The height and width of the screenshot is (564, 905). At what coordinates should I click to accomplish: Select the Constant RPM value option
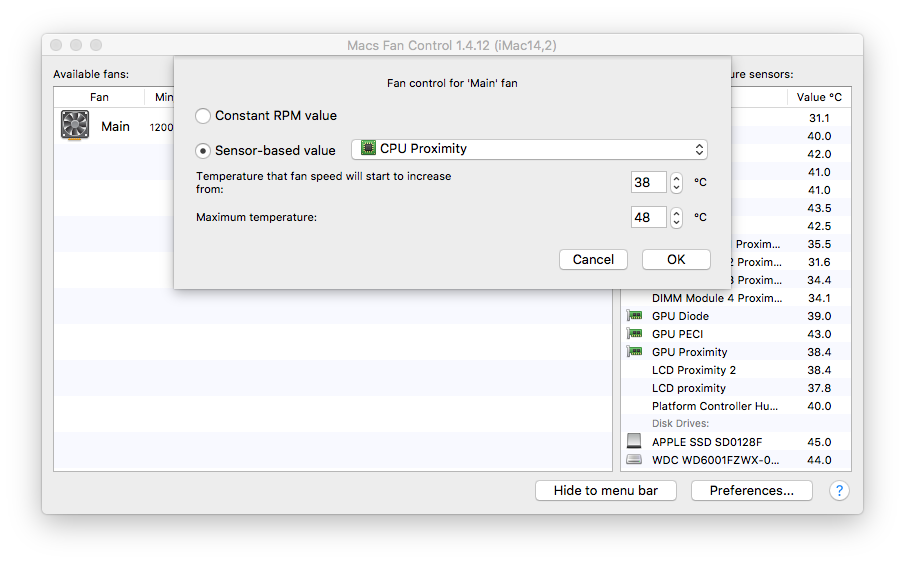tap(203, 115)
